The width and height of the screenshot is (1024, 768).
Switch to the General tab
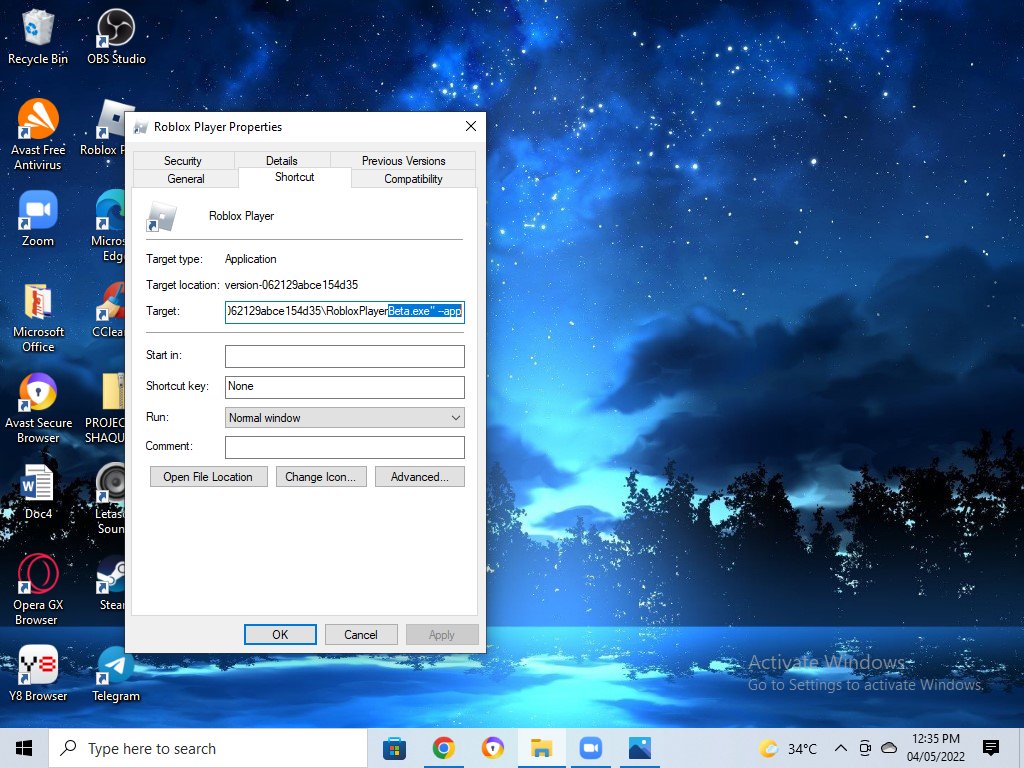[186, 179]
